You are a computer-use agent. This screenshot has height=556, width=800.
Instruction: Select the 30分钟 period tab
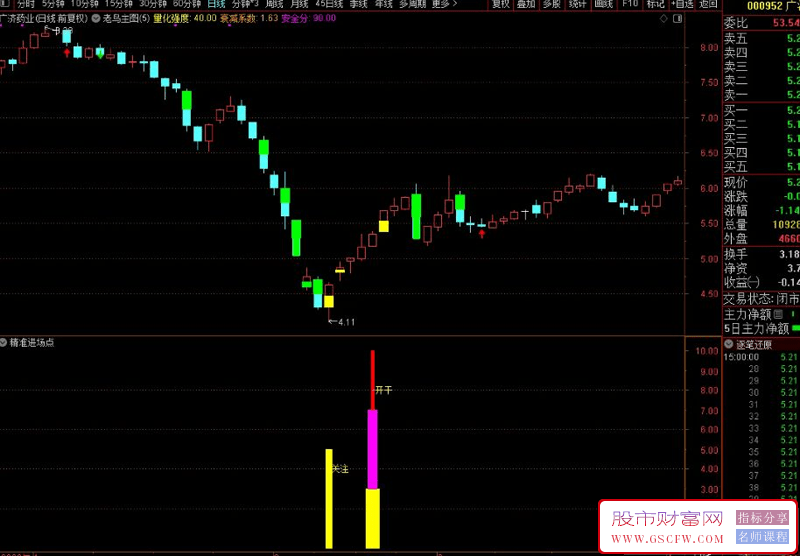point(153,4)
